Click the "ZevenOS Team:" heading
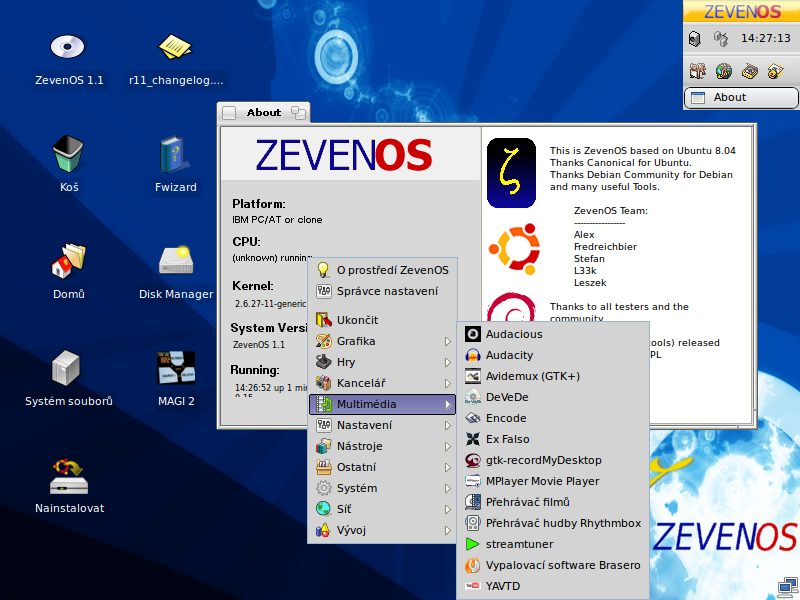This screenshot has width=800, height=600. [611, 211]
